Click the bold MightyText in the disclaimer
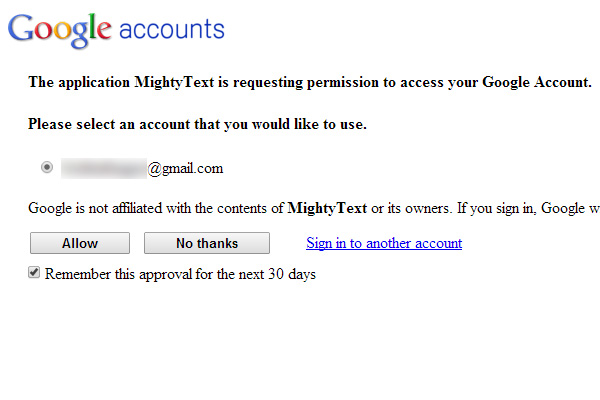Viewport: 600px width, 400px height. tap(327, 208)
